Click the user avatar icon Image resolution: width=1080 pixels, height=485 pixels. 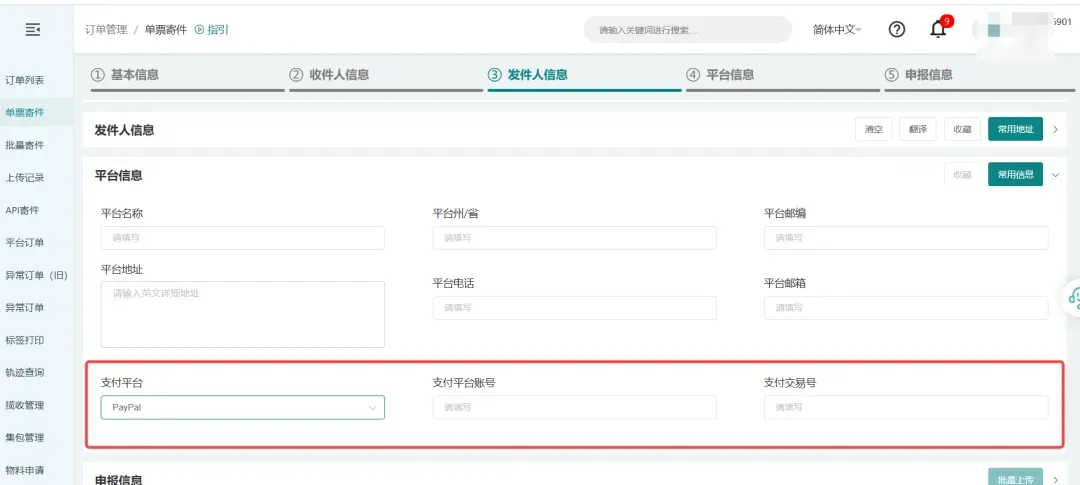pos(993,30)
